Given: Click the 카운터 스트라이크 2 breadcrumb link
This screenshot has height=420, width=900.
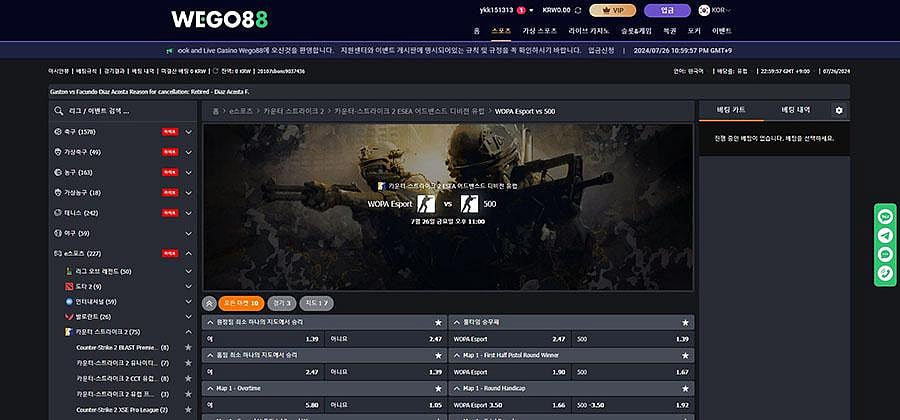Looking at the screenshot, I should 293,111.
